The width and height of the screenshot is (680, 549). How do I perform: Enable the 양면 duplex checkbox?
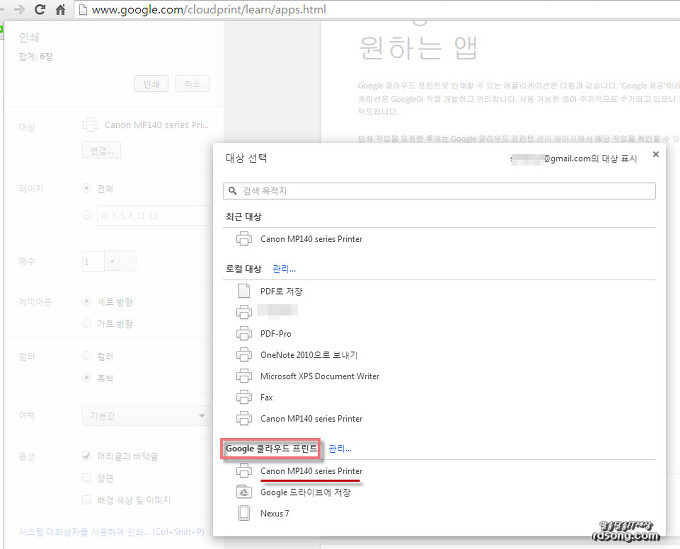pyautogui.click(x=87, y=478)
